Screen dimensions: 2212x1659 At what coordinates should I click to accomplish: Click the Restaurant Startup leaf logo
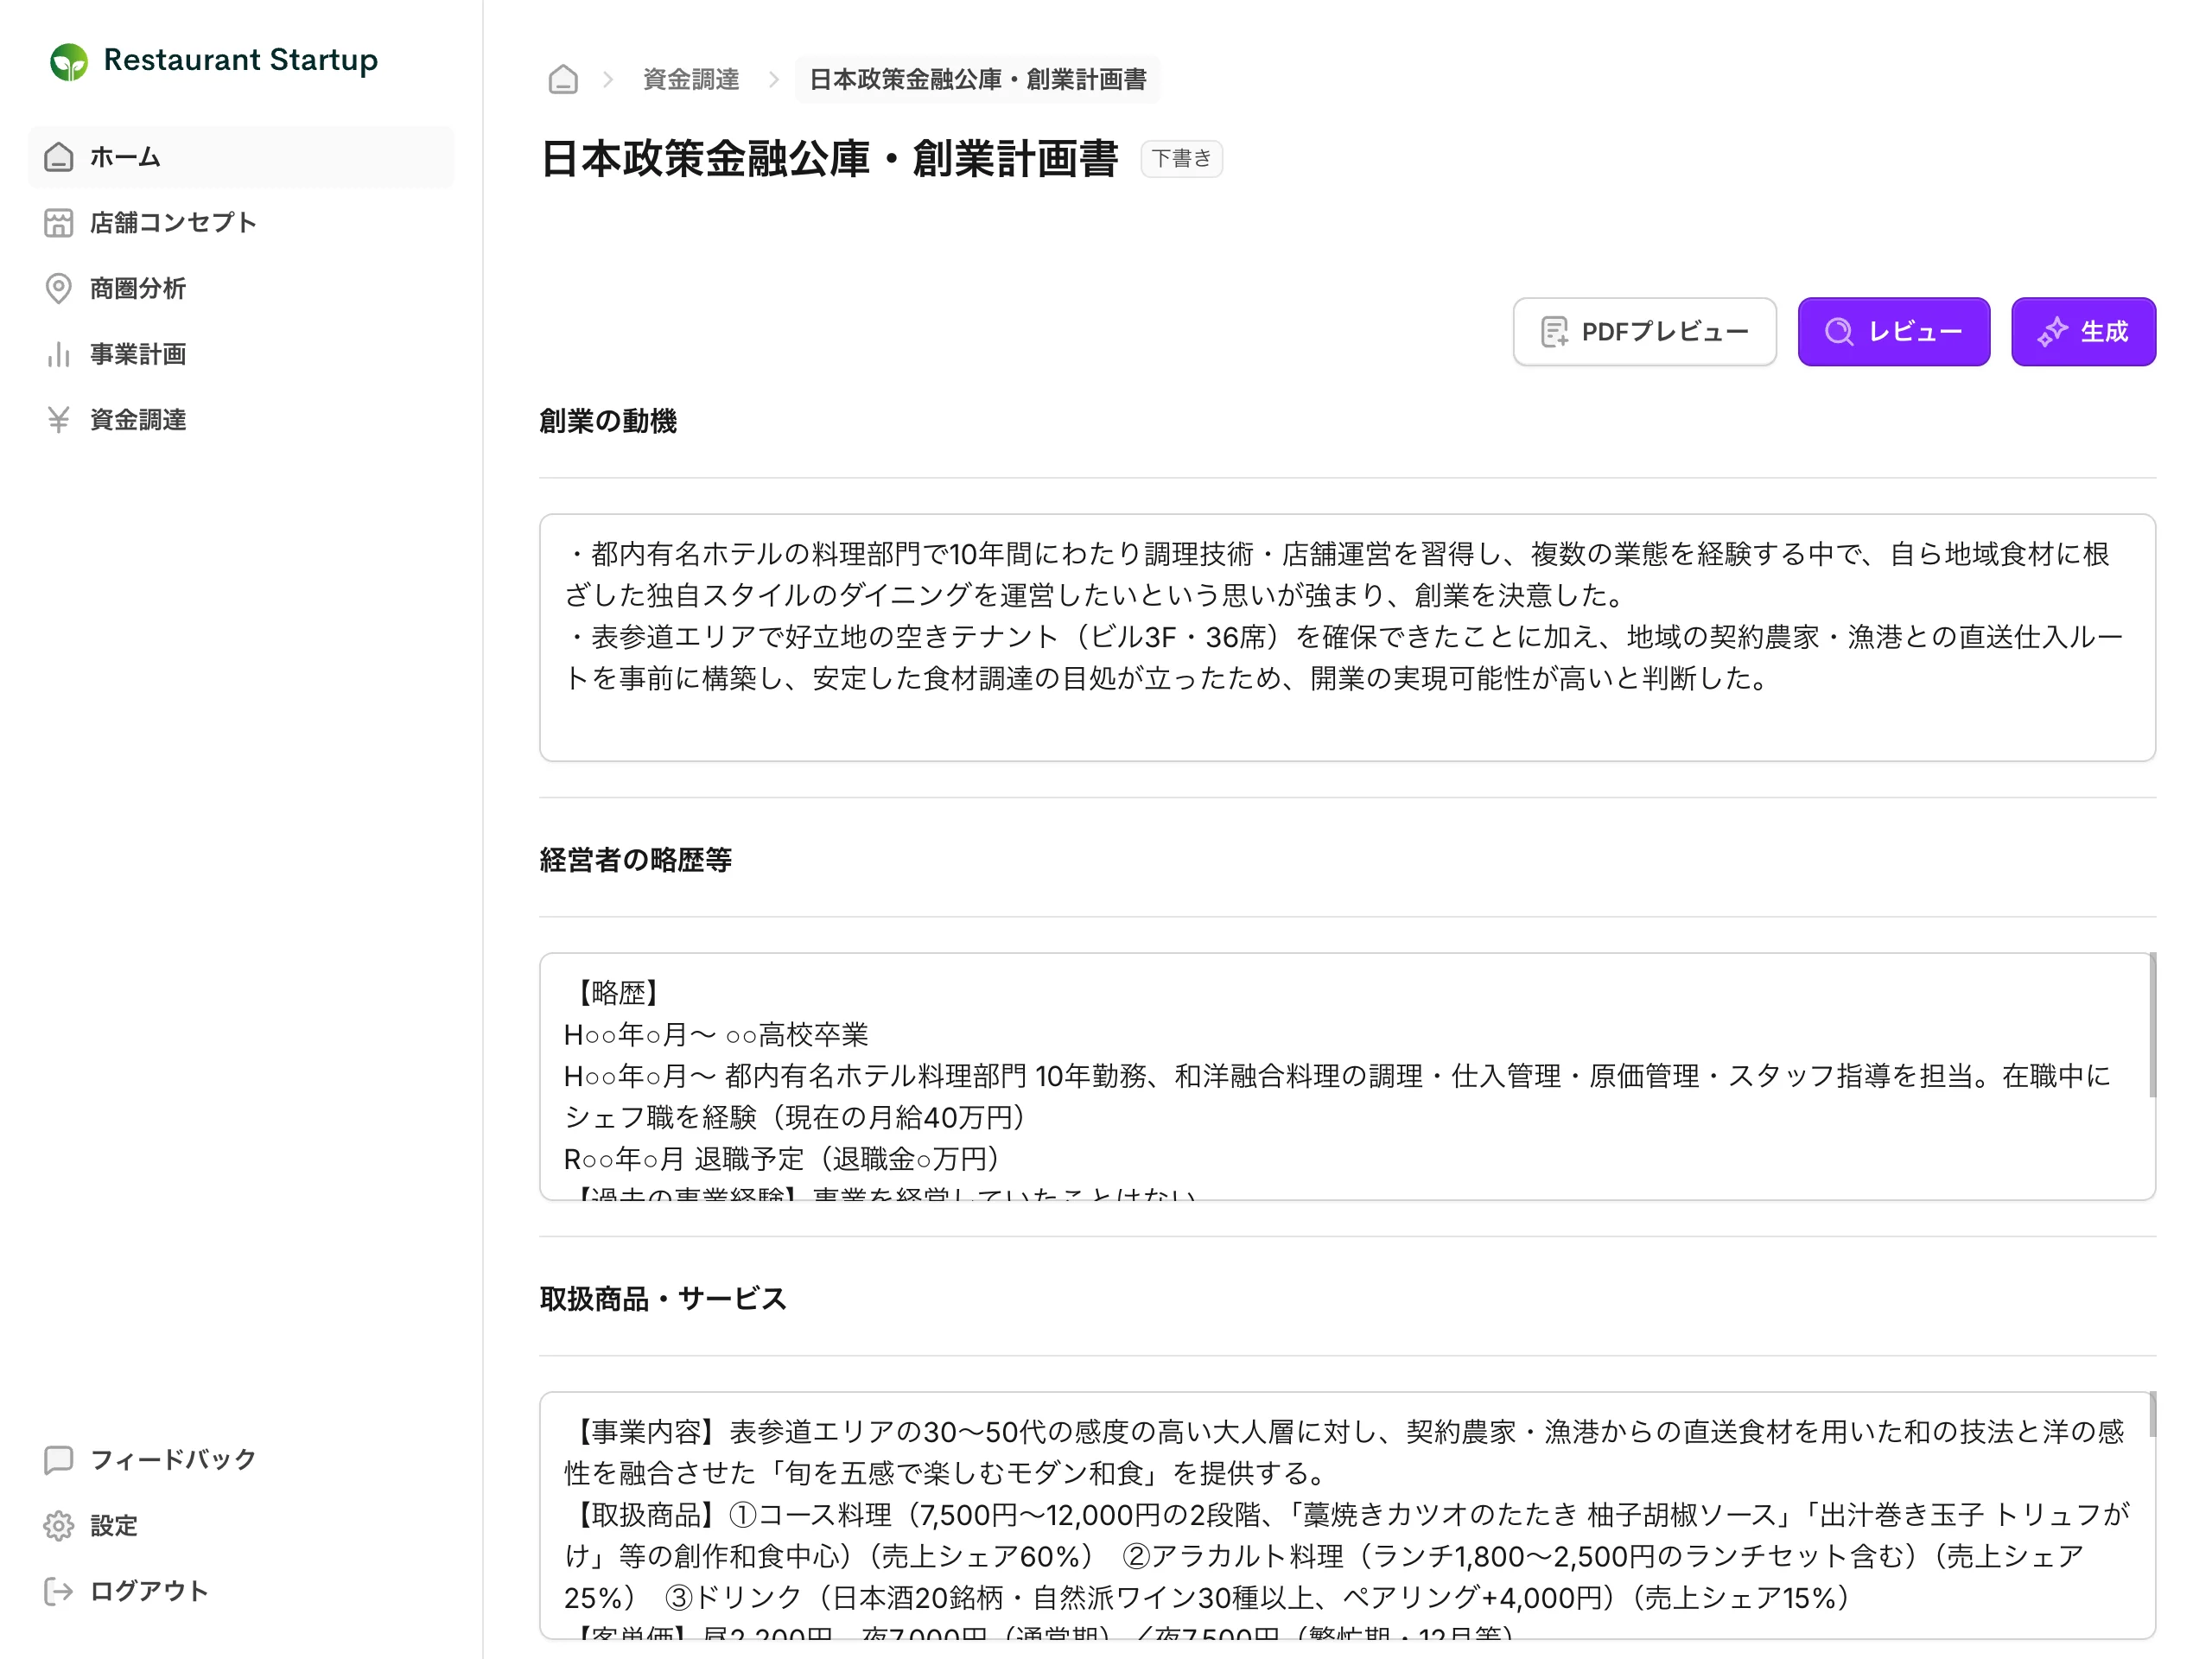(x=69, y=62)
